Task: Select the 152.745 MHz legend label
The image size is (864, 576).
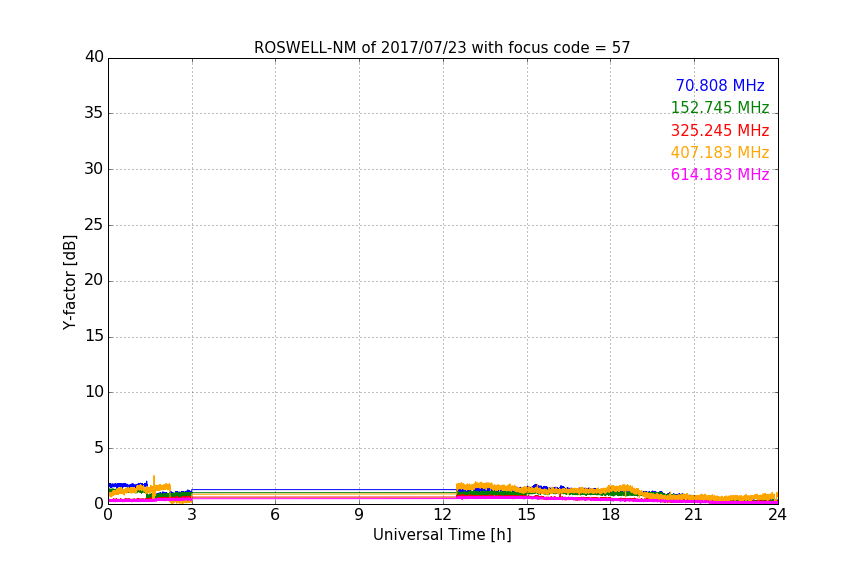Action: click(720, 107)
